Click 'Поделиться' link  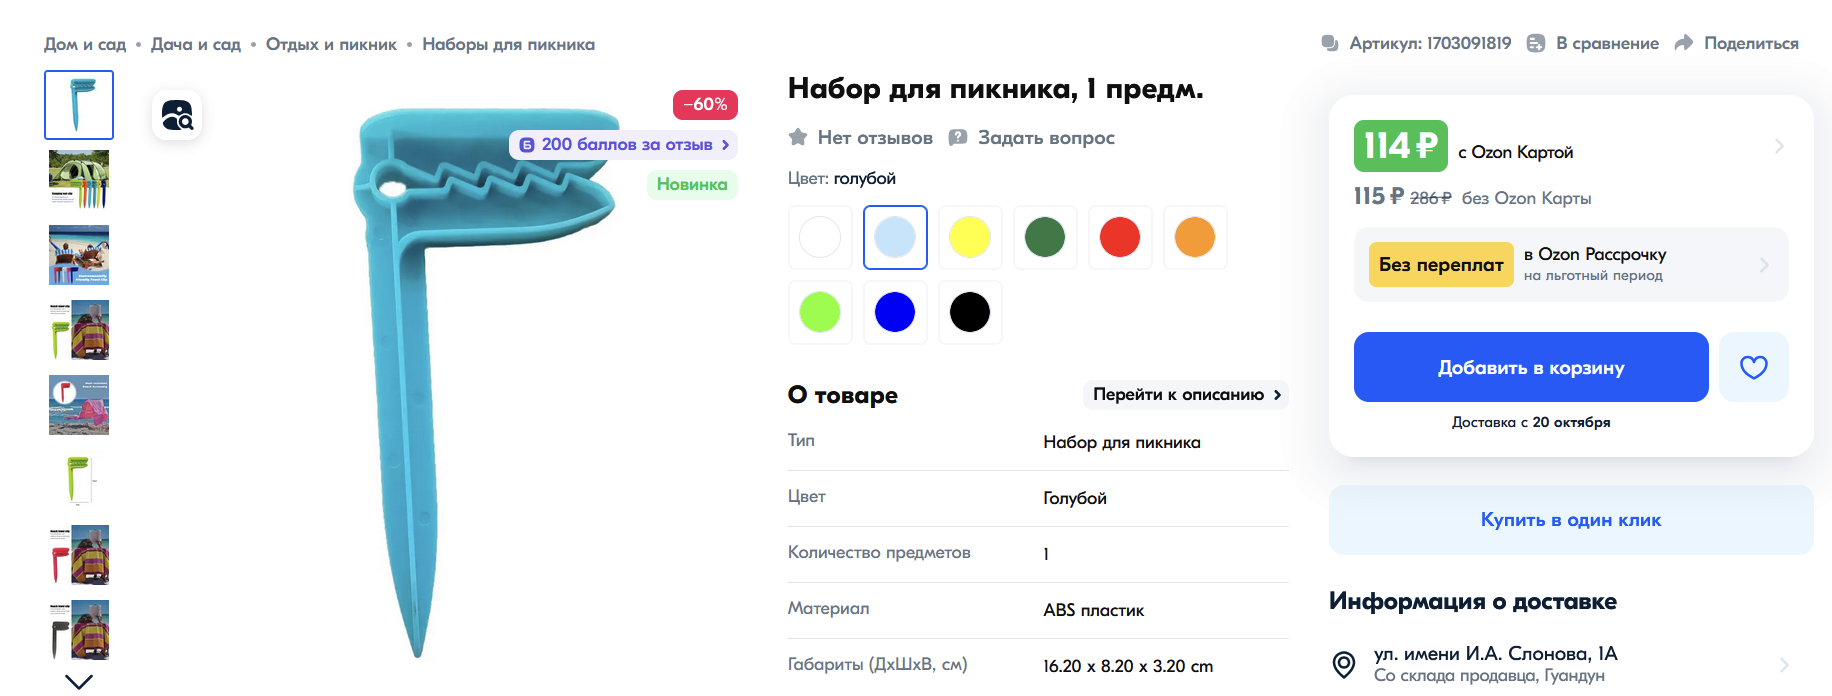point(1751,44)
